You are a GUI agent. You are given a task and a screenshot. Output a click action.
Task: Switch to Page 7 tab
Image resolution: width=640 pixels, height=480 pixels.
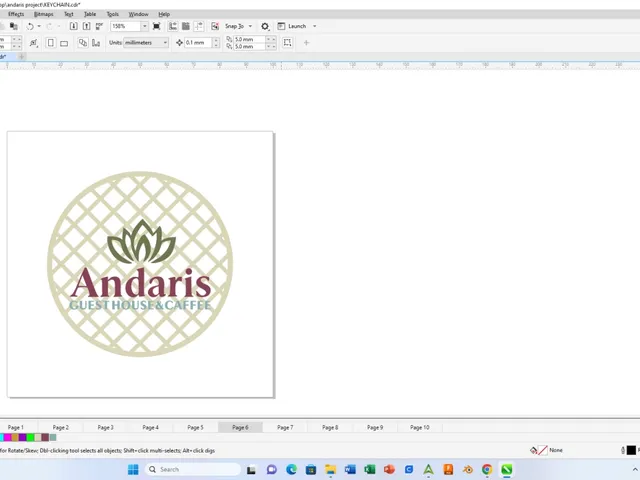[285, 427]
